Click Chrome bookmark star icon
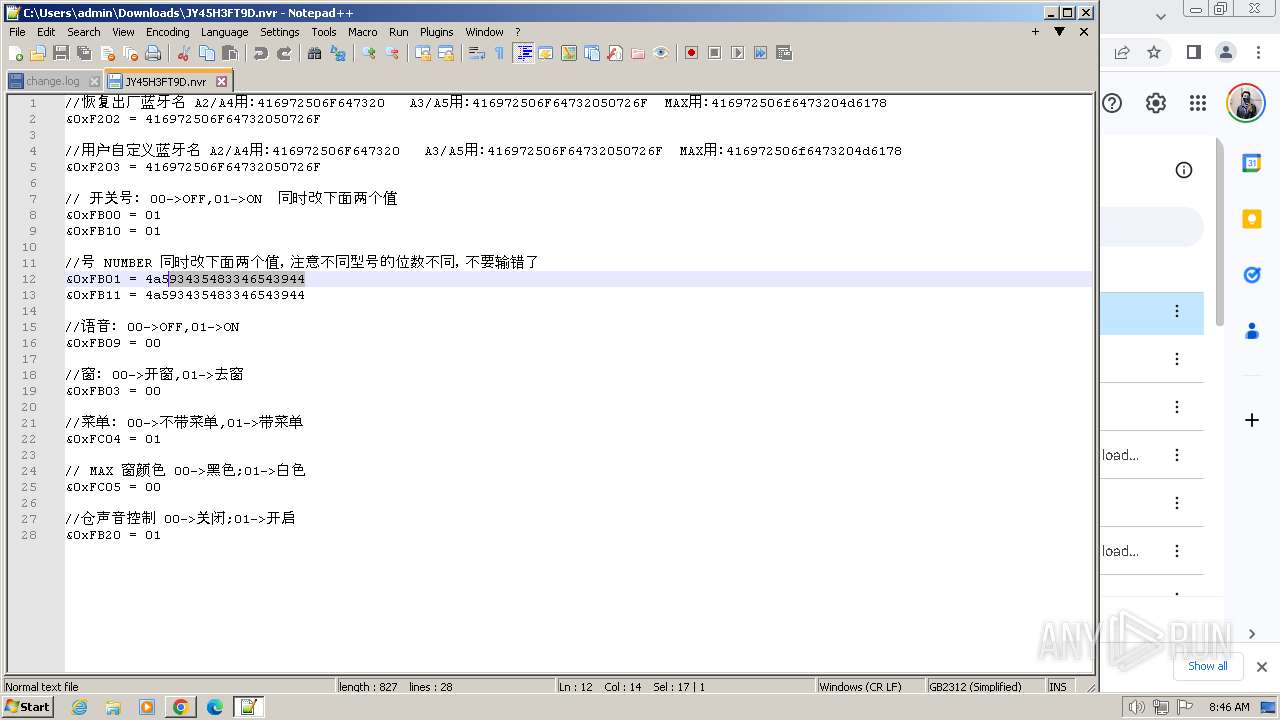Image resolution: width=1280 pixels, height=720 pixels. tap(1154, 52)
